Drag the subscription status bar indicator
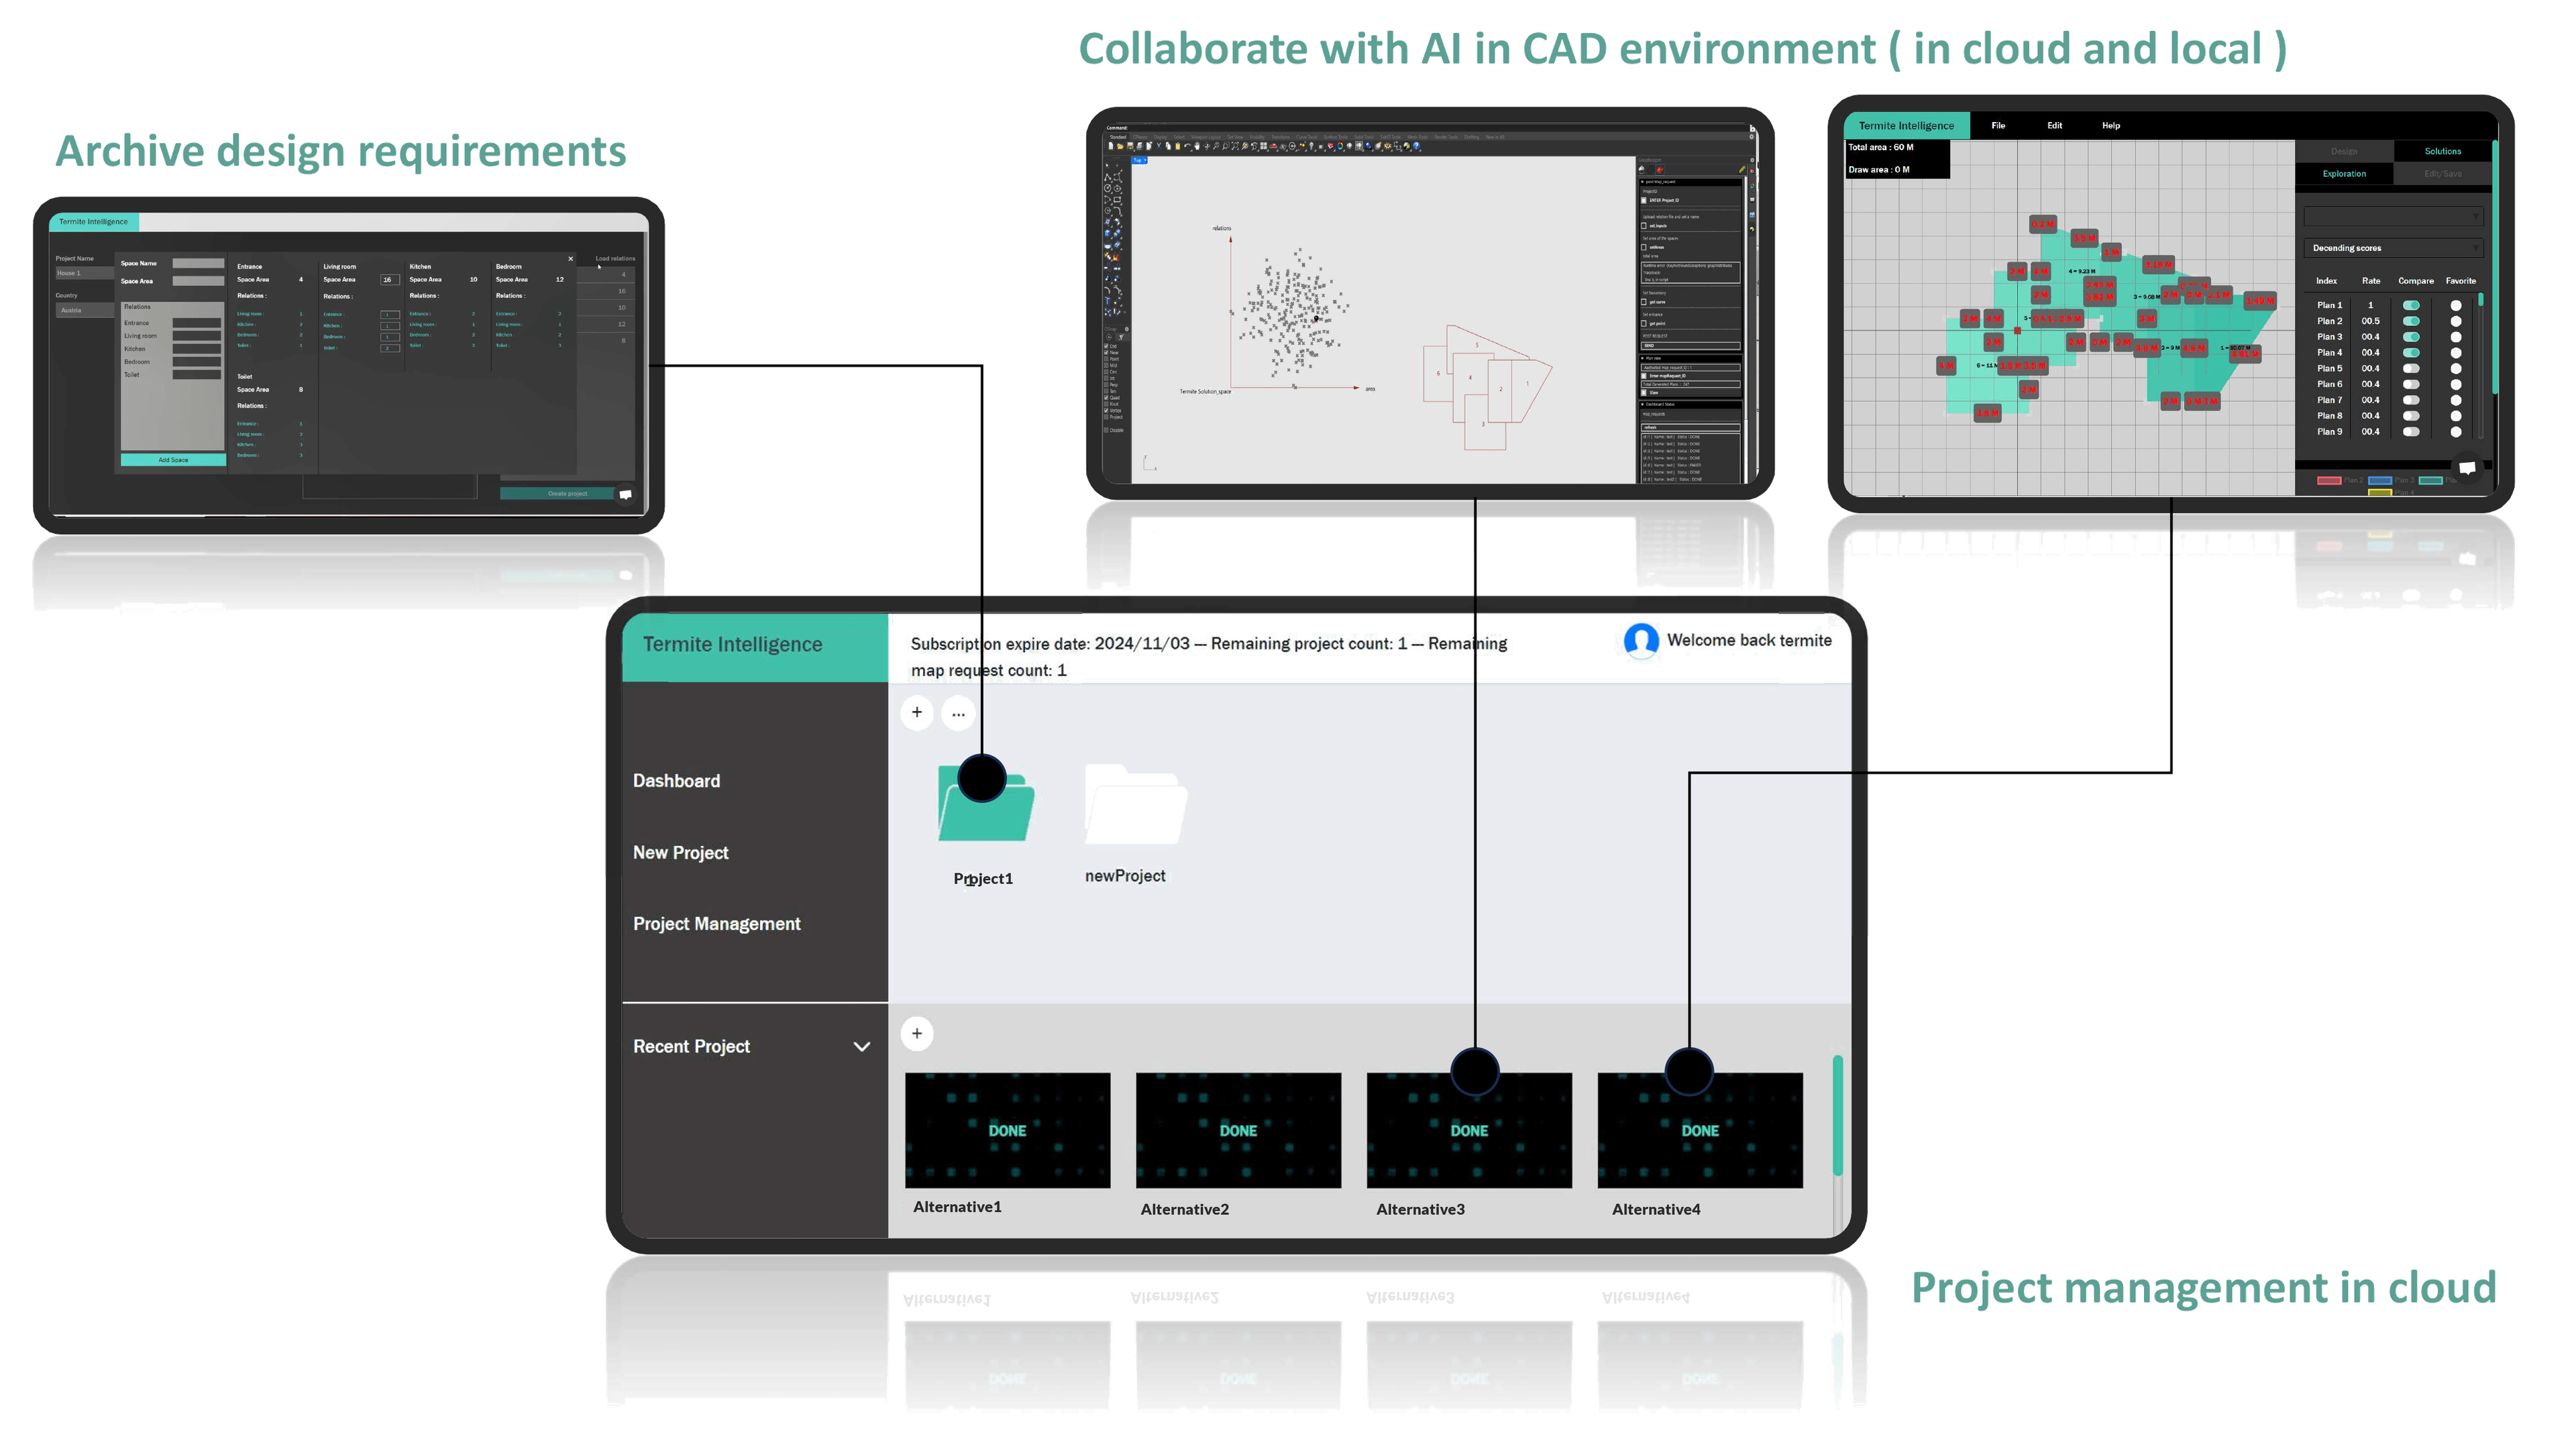 (x=1207, y=656)
